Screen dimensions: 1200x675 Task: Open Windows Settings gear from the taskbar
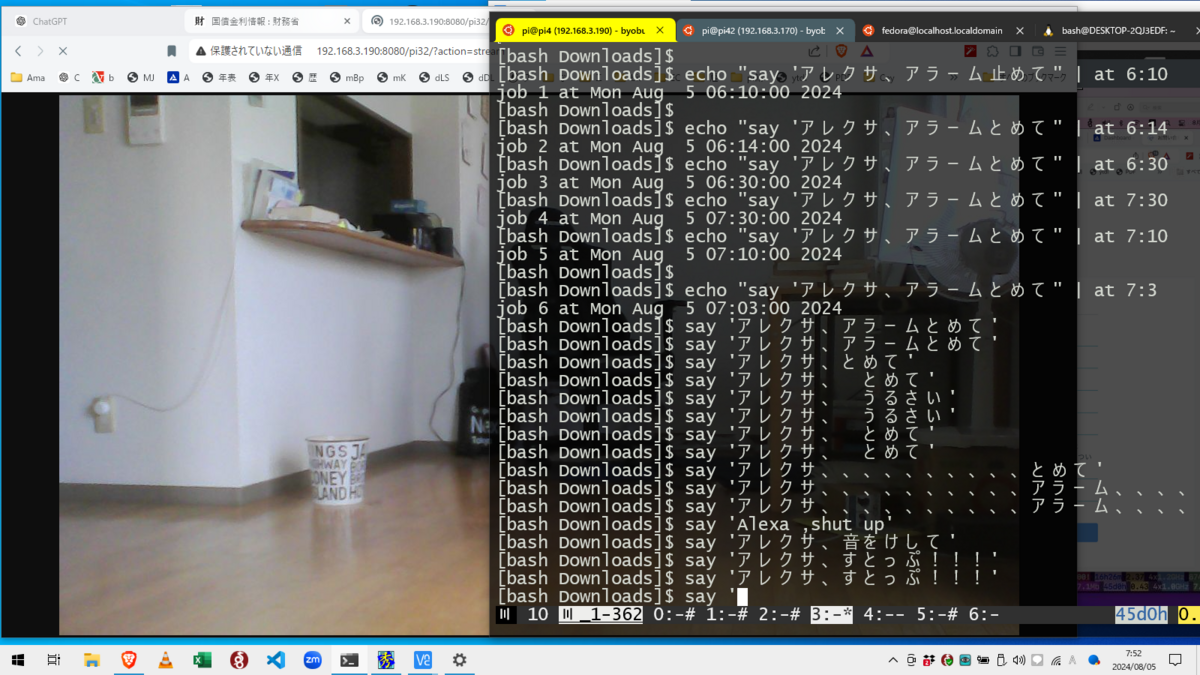coord(457,660)
